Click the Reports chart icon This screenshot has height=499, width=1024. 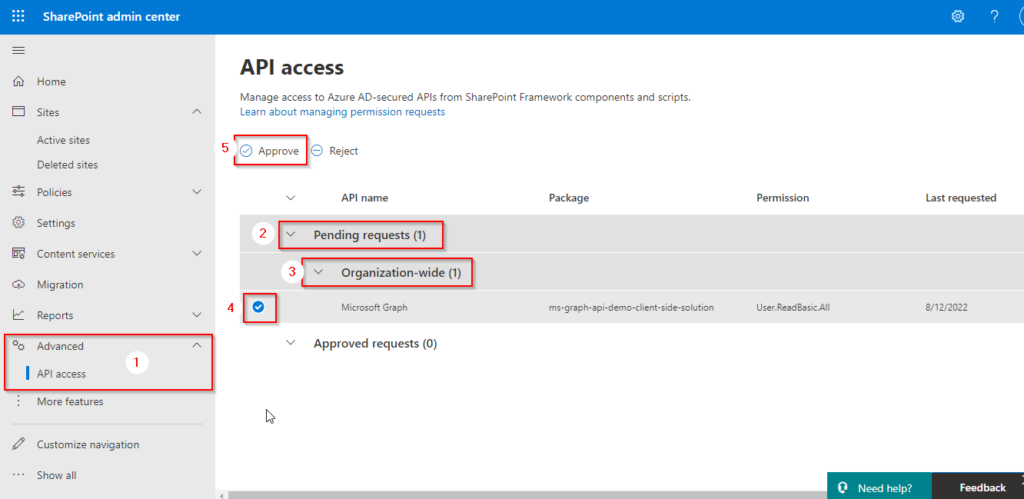pyautogui.click(x=18, y=316)
